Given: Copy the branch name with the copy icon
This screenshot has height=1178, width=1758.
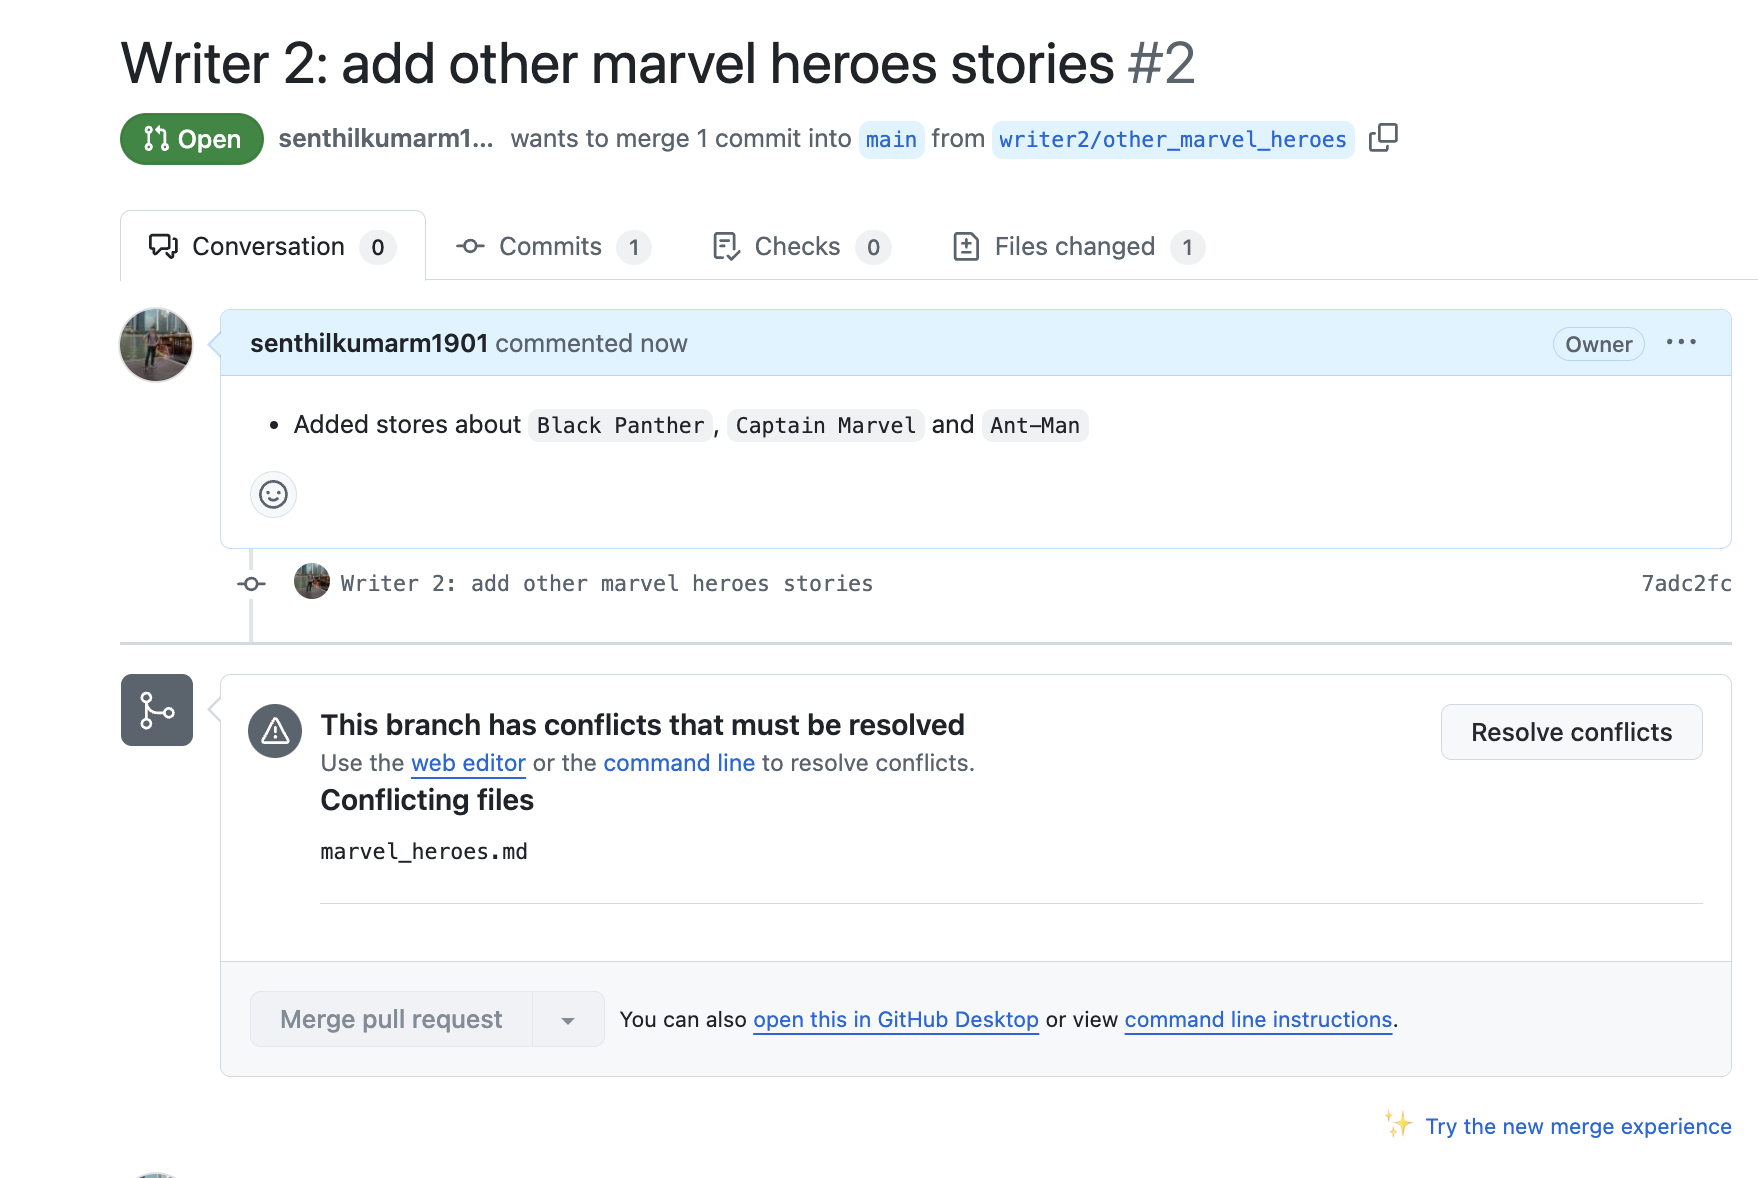Looking at the screenshot, I should (x=1383, y=138).
